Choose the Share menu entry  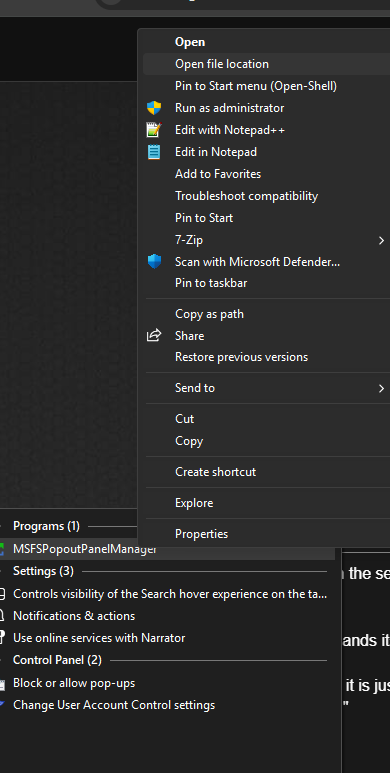point(189,336)
